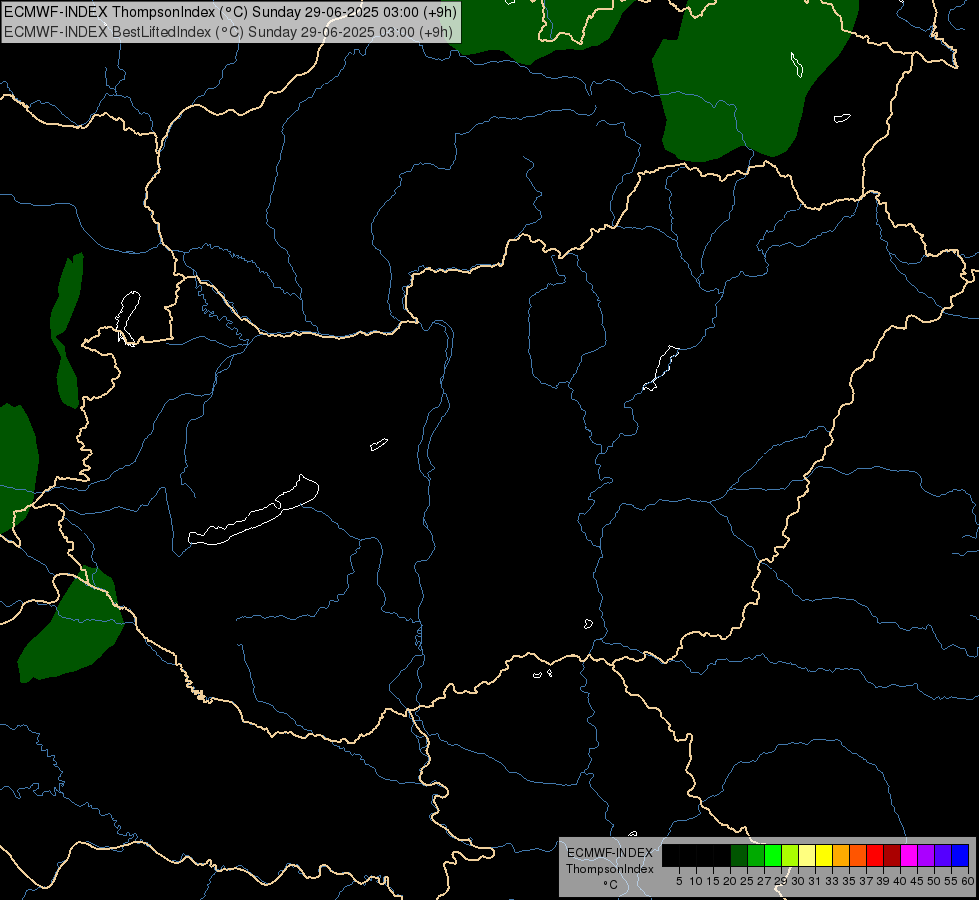Select the dark green 20-25 legend swatch
Image resolution: width=979 pixels, height=900 pixels.
739,855
